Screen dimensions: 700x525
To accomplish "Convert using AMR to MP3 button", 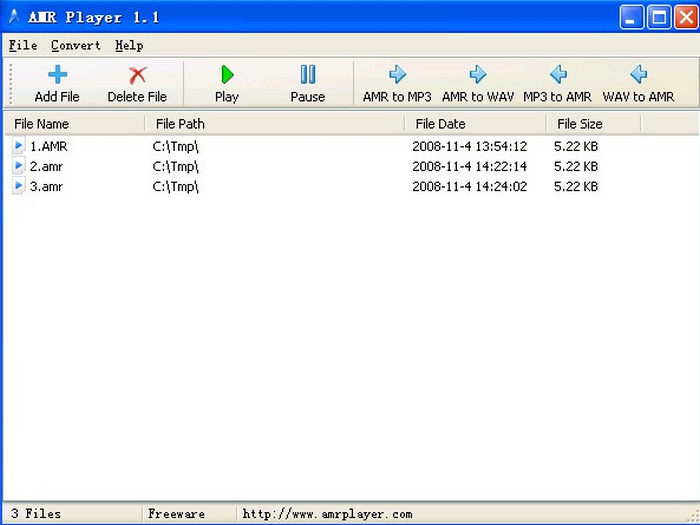I will pyautogui.click(x=397, y=83).
